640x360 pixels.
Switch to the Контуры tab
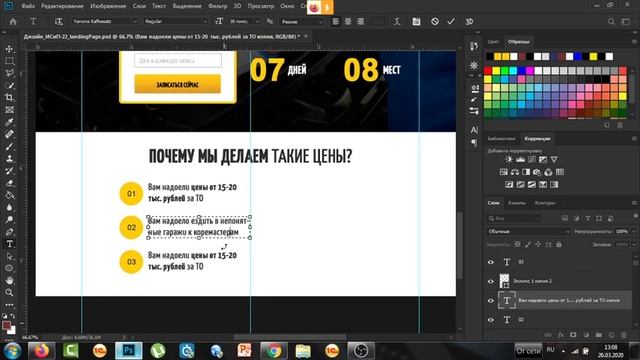click(x=545, y=203)
